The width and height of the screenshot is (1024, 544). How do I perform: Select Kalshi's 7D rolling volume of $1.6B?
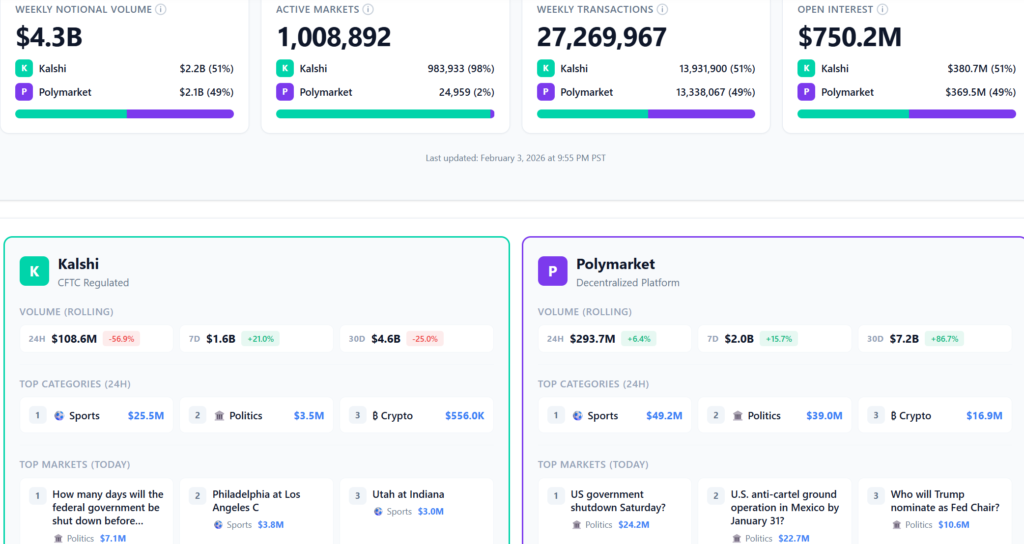219,339
